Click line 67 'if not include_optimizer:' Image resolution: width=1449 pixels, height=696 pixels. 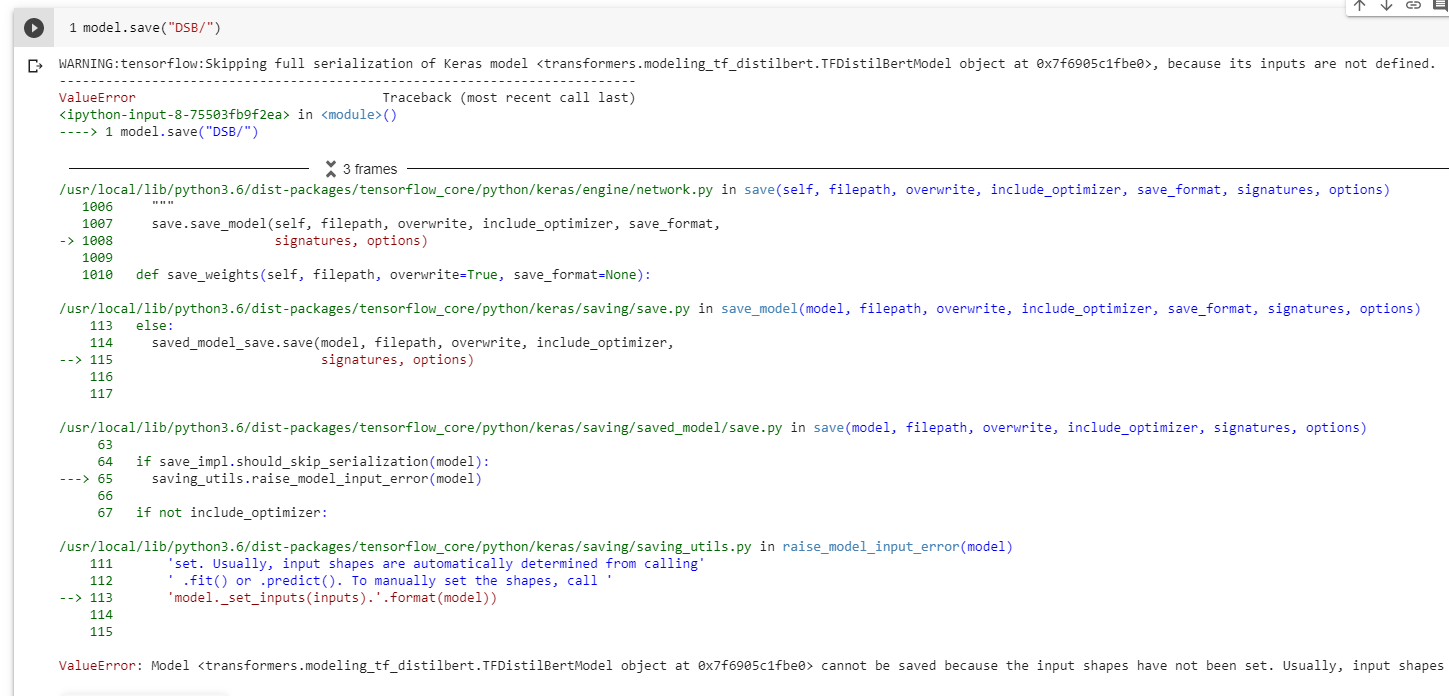tap(232, 513)
